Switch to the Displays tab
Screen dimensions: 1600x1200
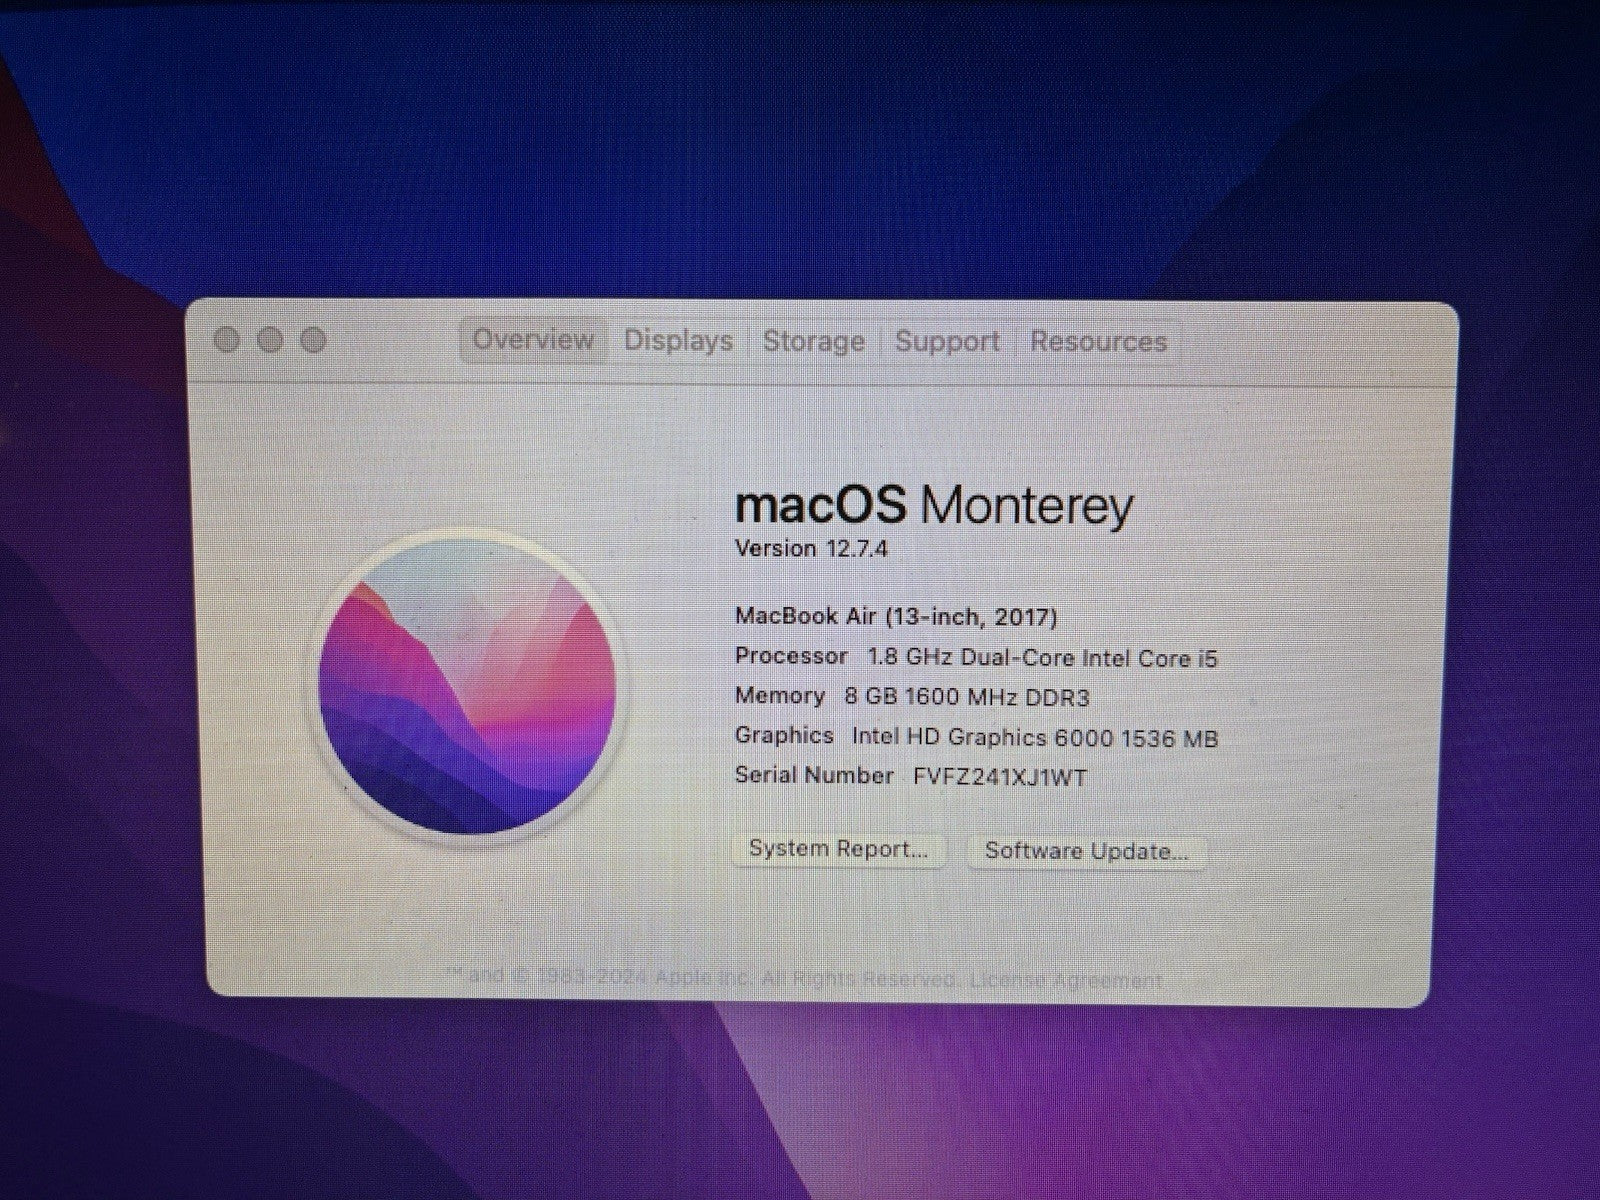click(678, 341)
